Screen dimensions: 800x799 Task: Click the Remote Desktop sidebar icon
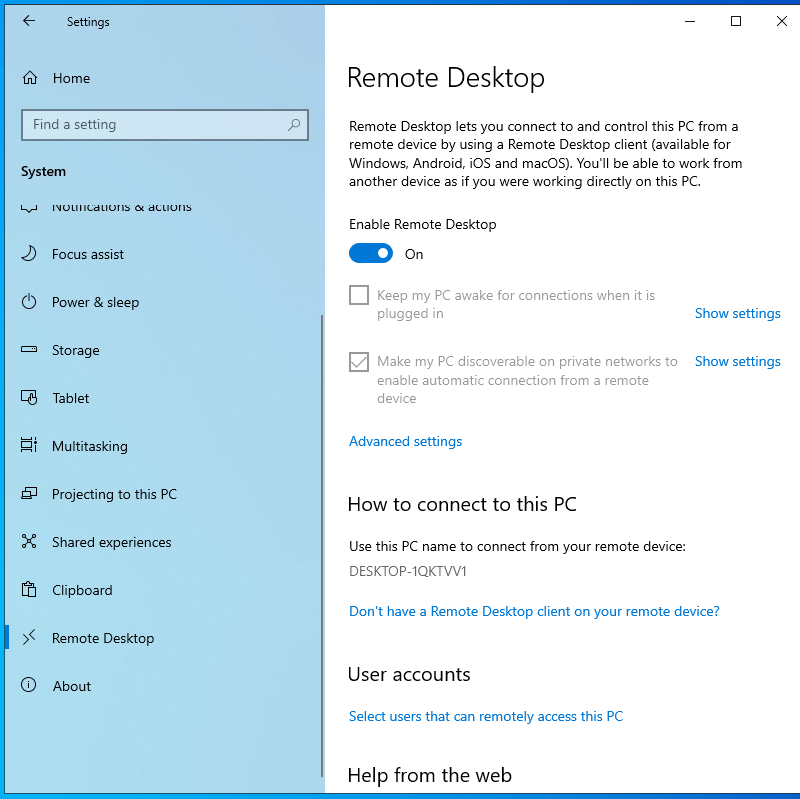[x=29, y=637]
